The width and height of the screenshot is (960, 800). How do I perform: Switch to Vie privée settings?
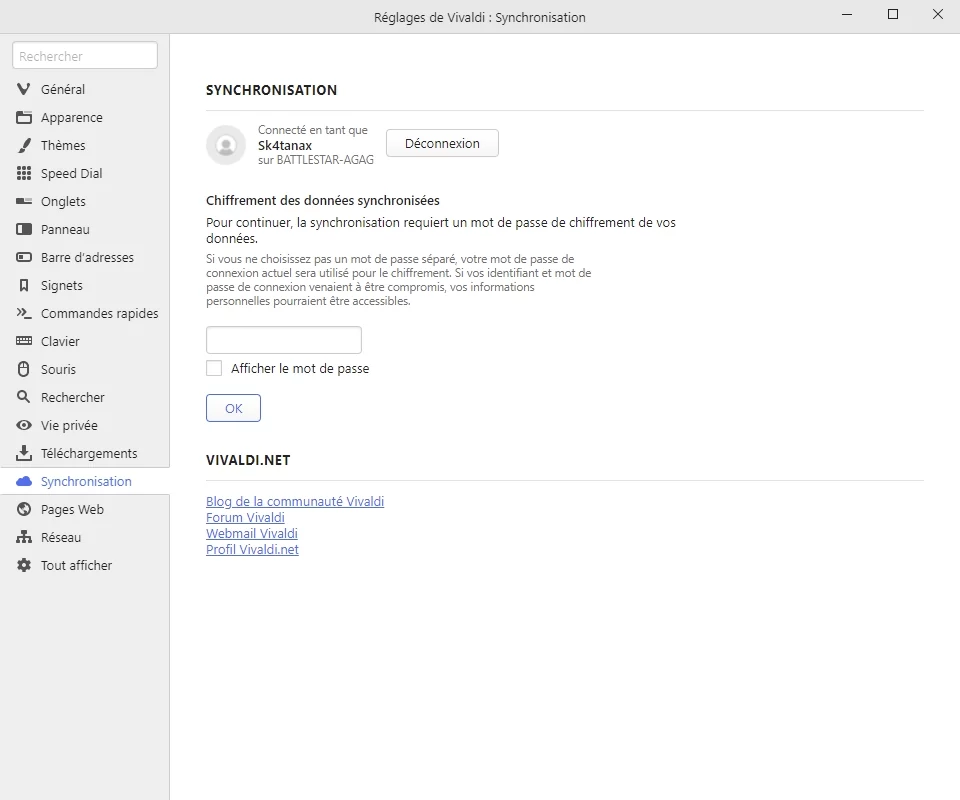coord(84,425)
